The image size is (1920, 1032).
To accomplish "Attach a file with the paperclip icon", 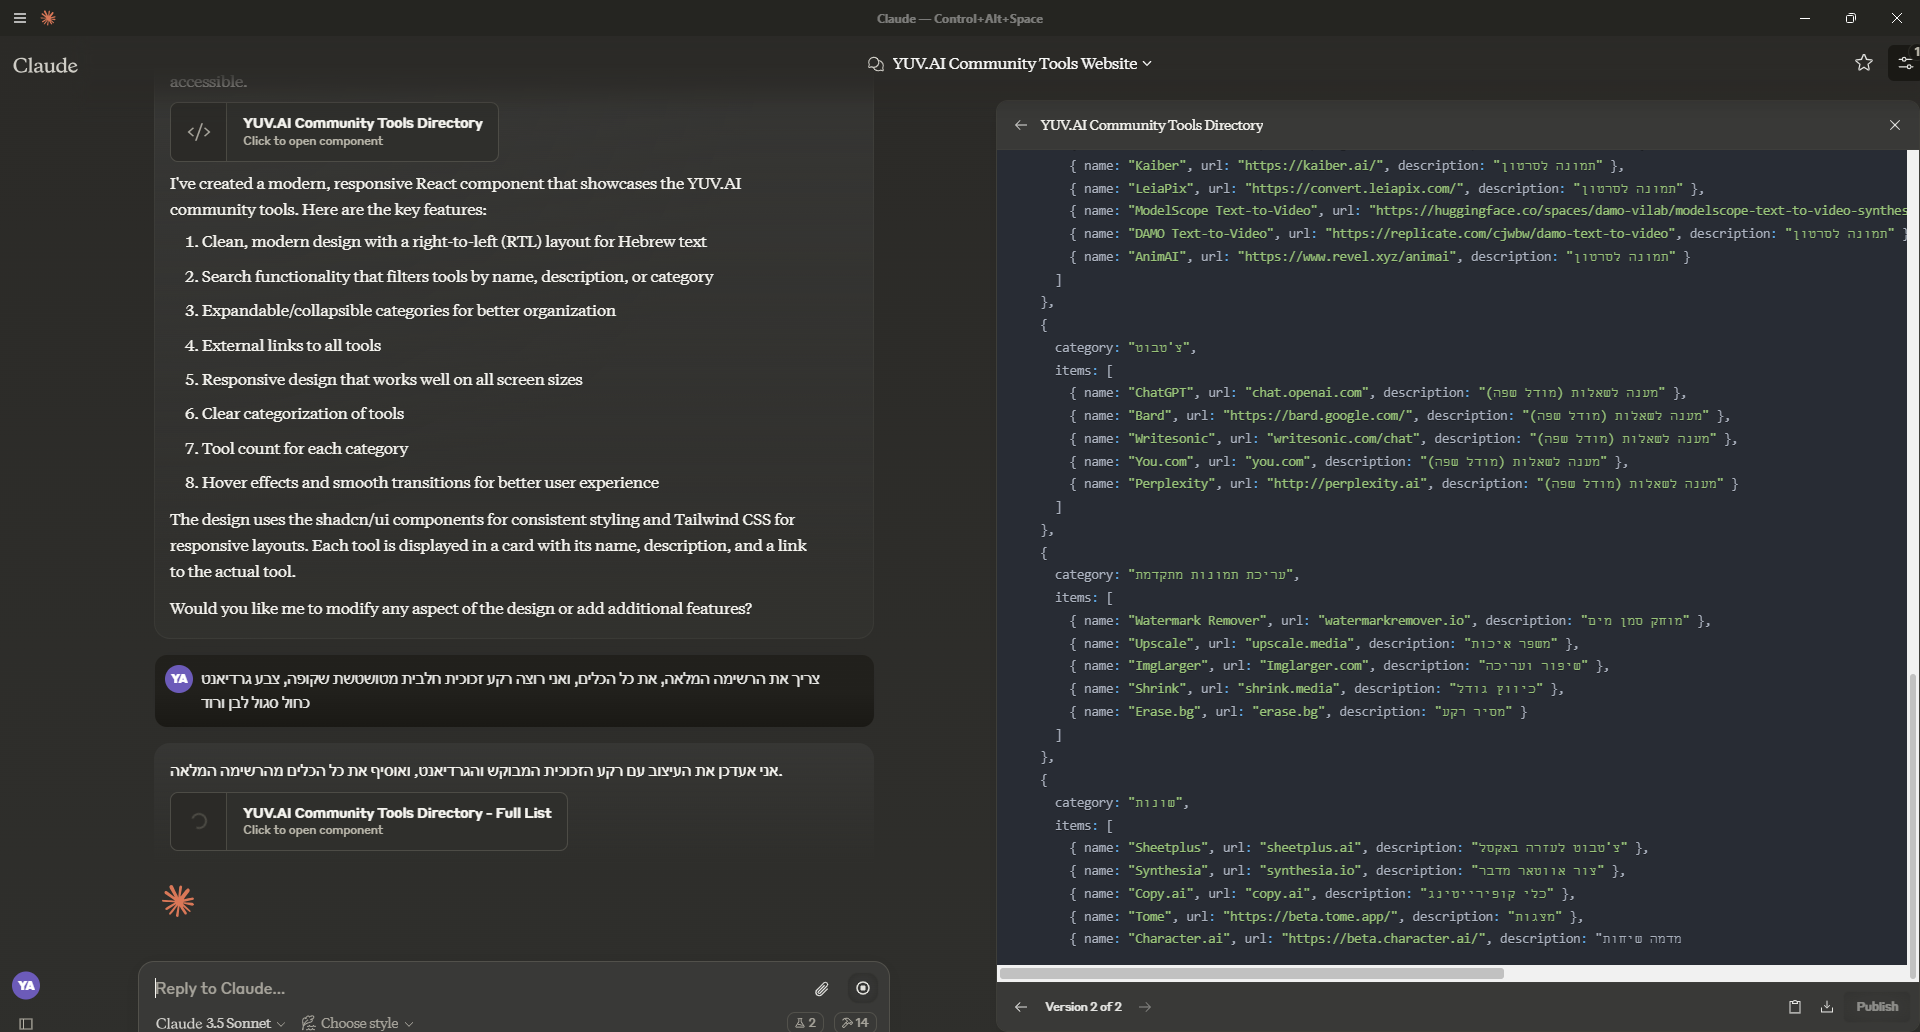I will tap(822, 989).
